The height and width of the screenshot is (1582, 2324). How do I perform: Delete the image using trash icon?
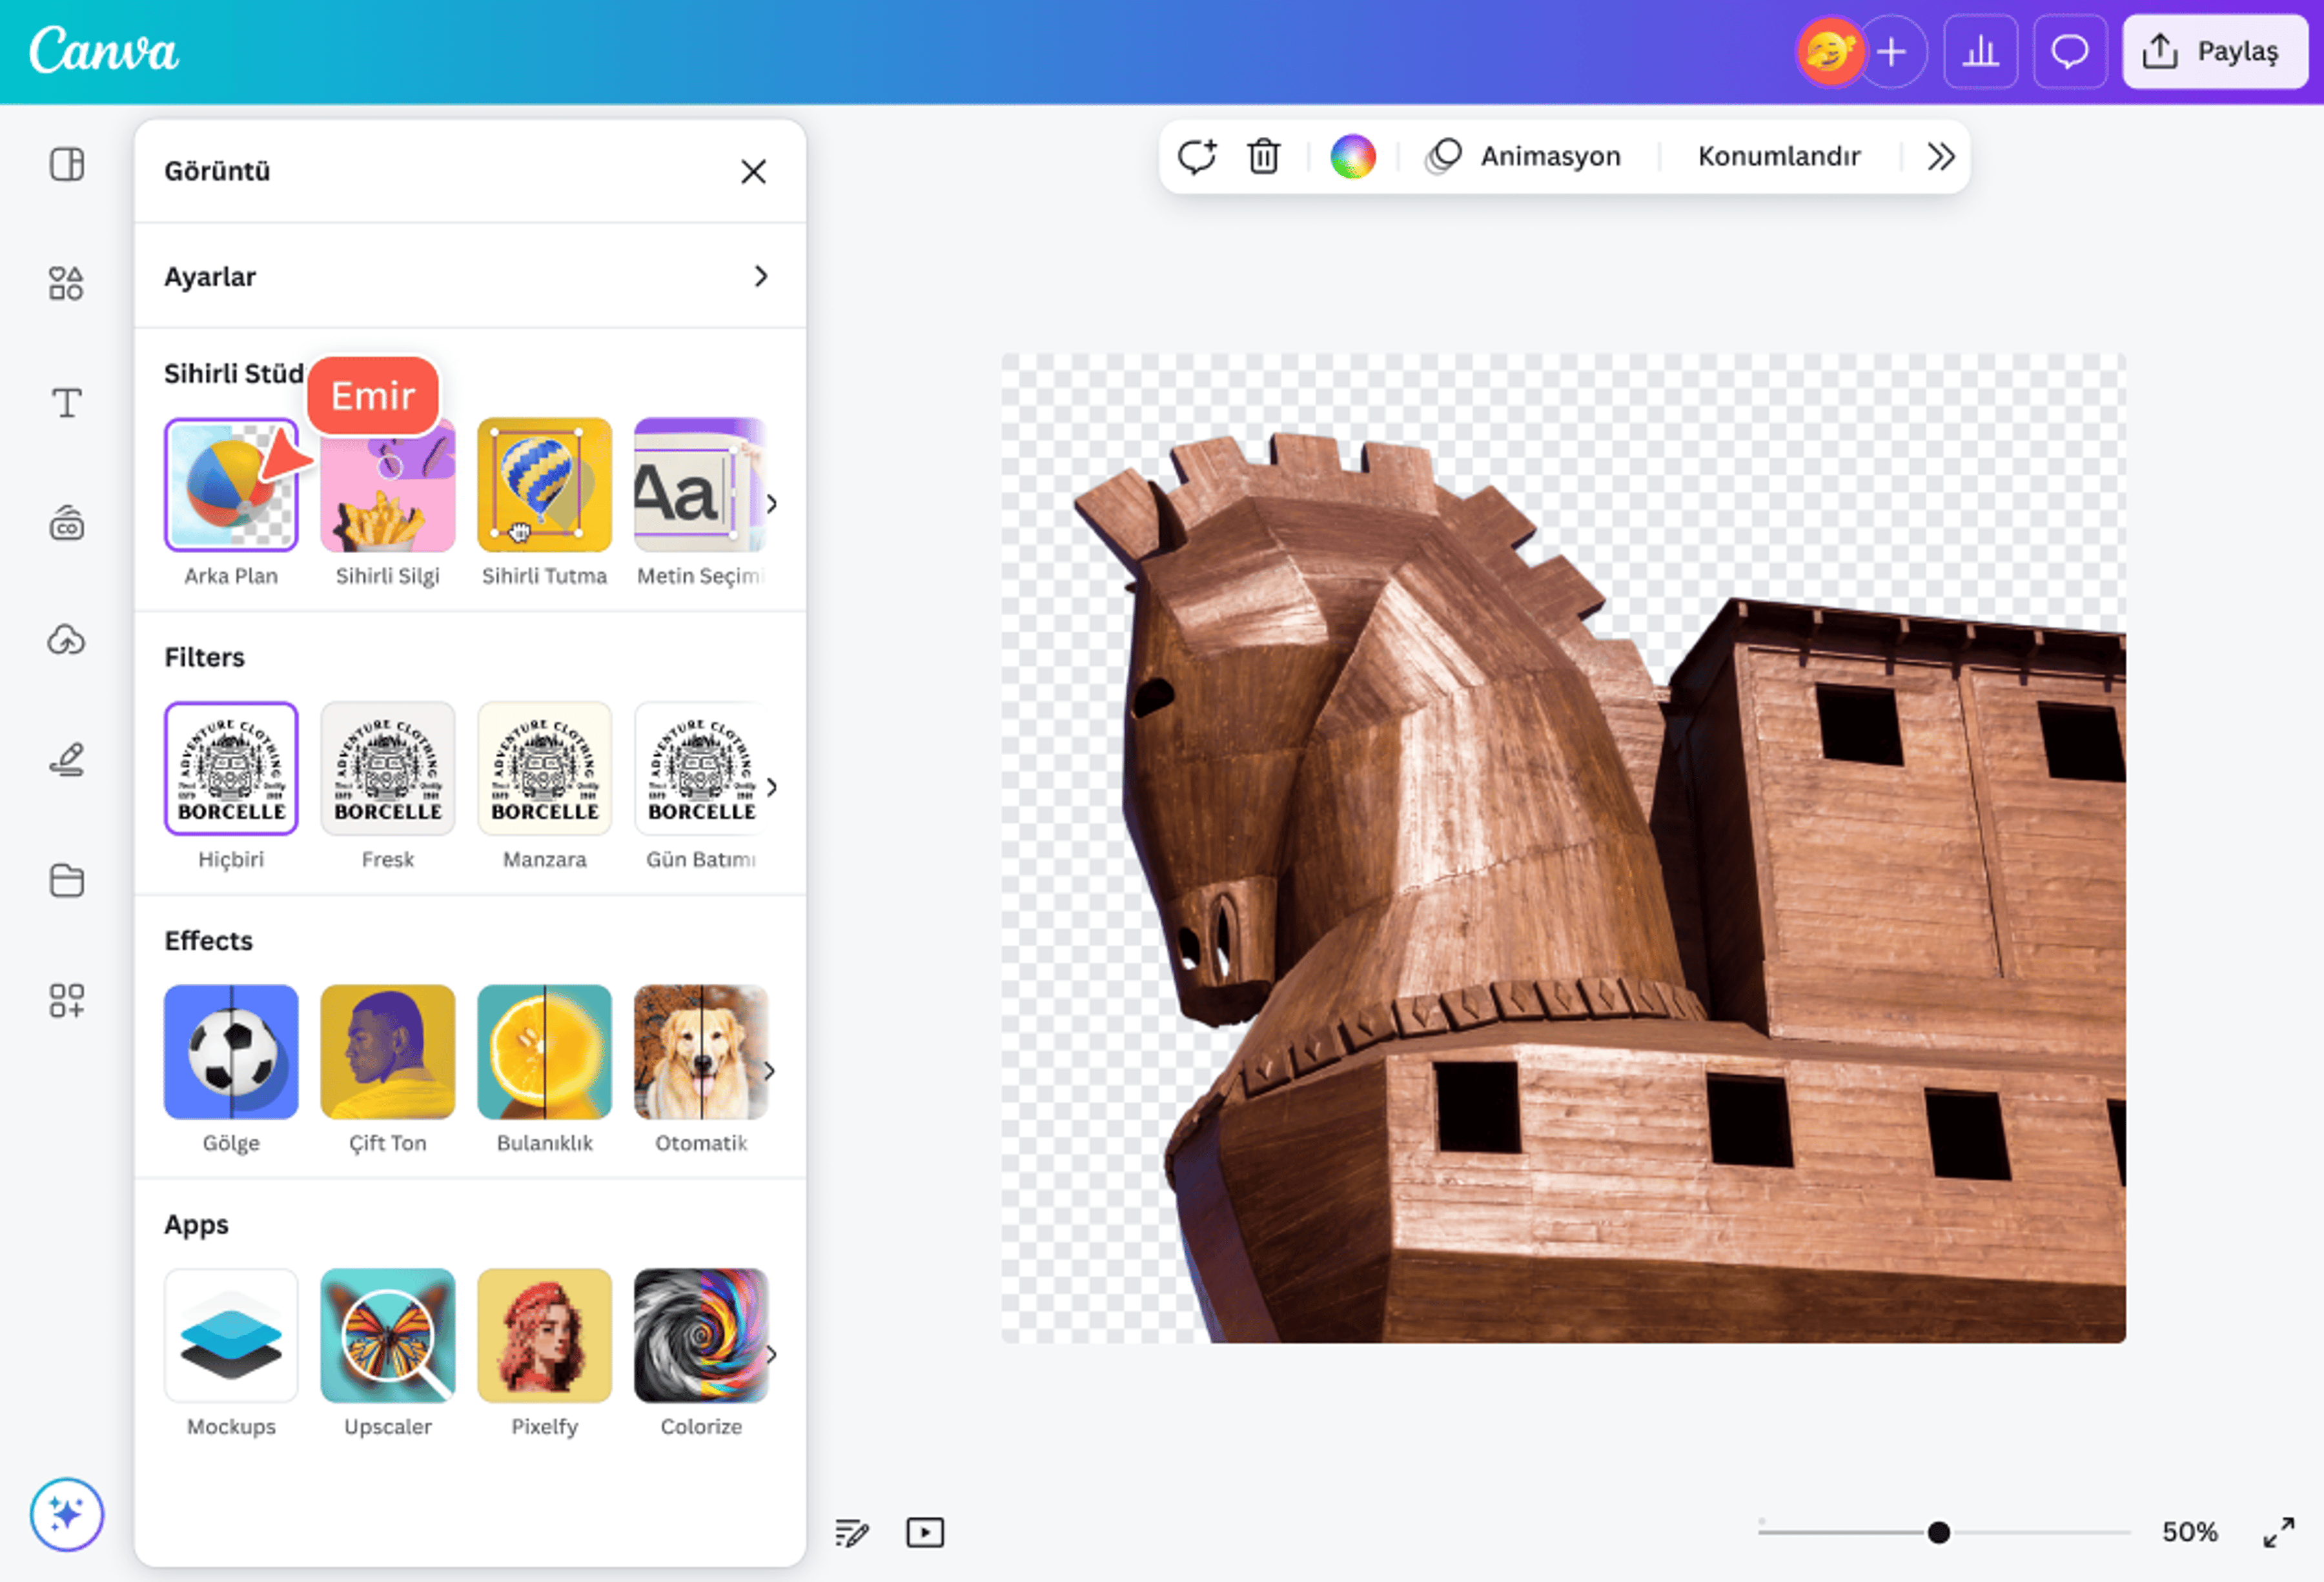(x=1264, y=156)
